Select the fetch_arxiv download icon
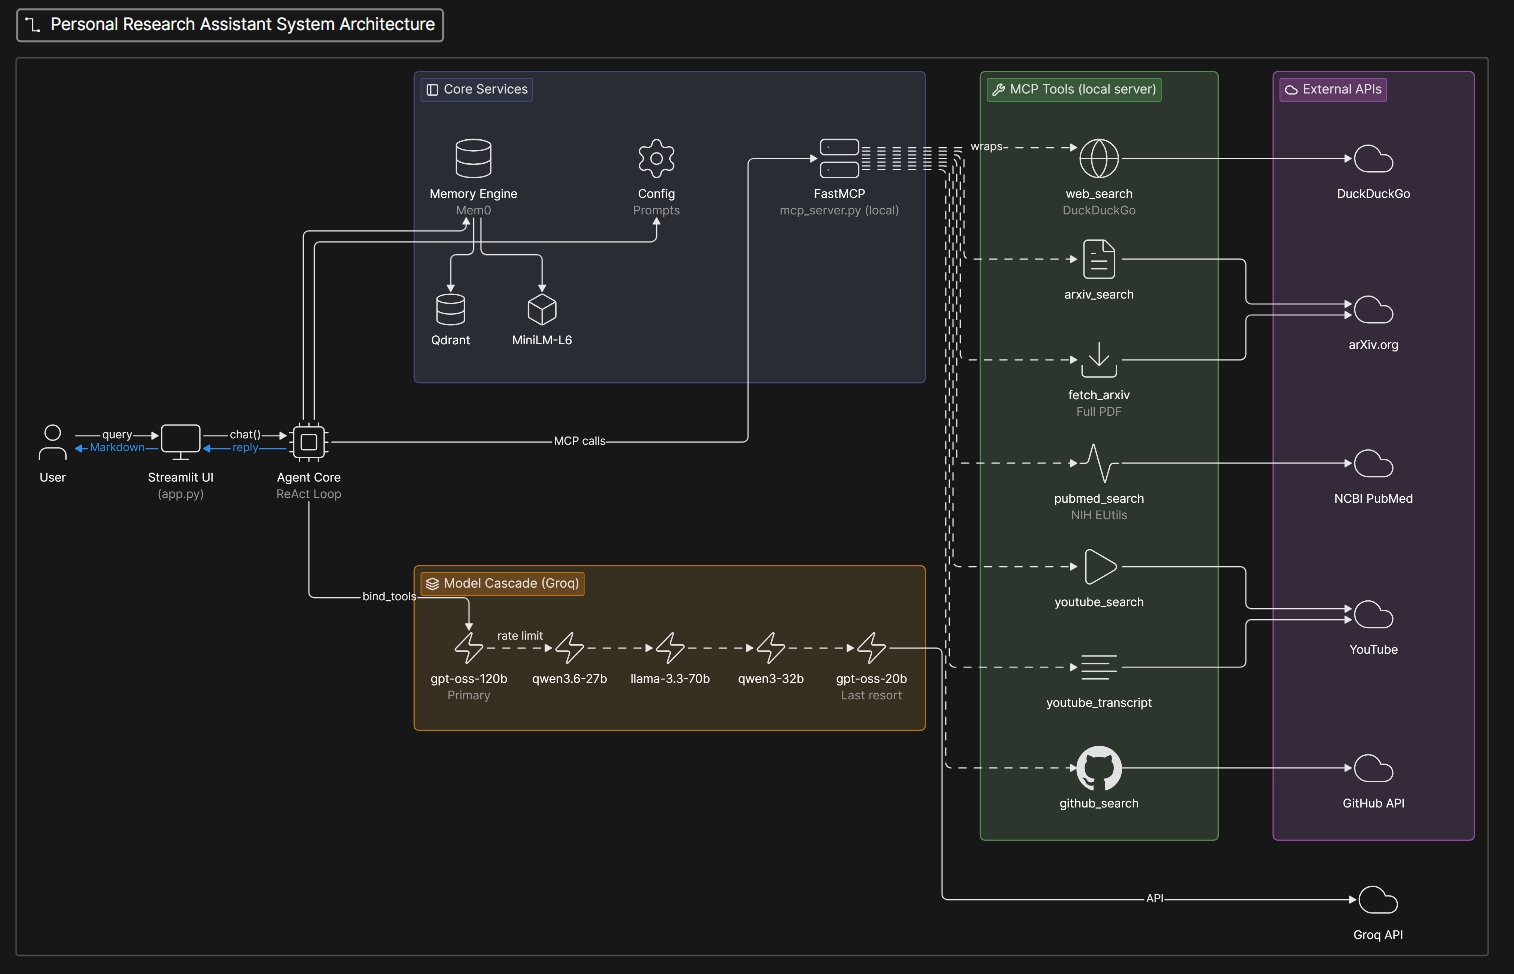The width and height of the screenshot is (1514, 974). click(x=1099, y=359)
